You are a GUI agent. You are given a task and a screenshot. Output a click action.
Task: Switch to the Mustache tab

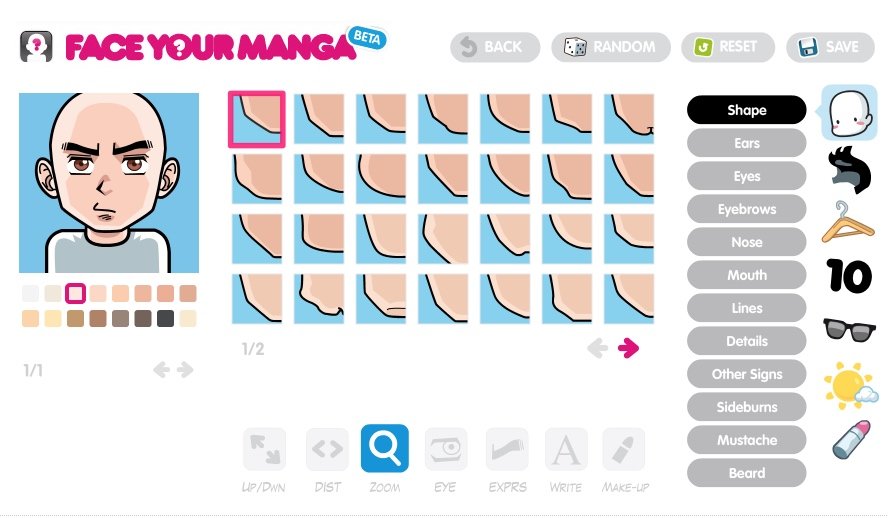click(x=746, y=440)
